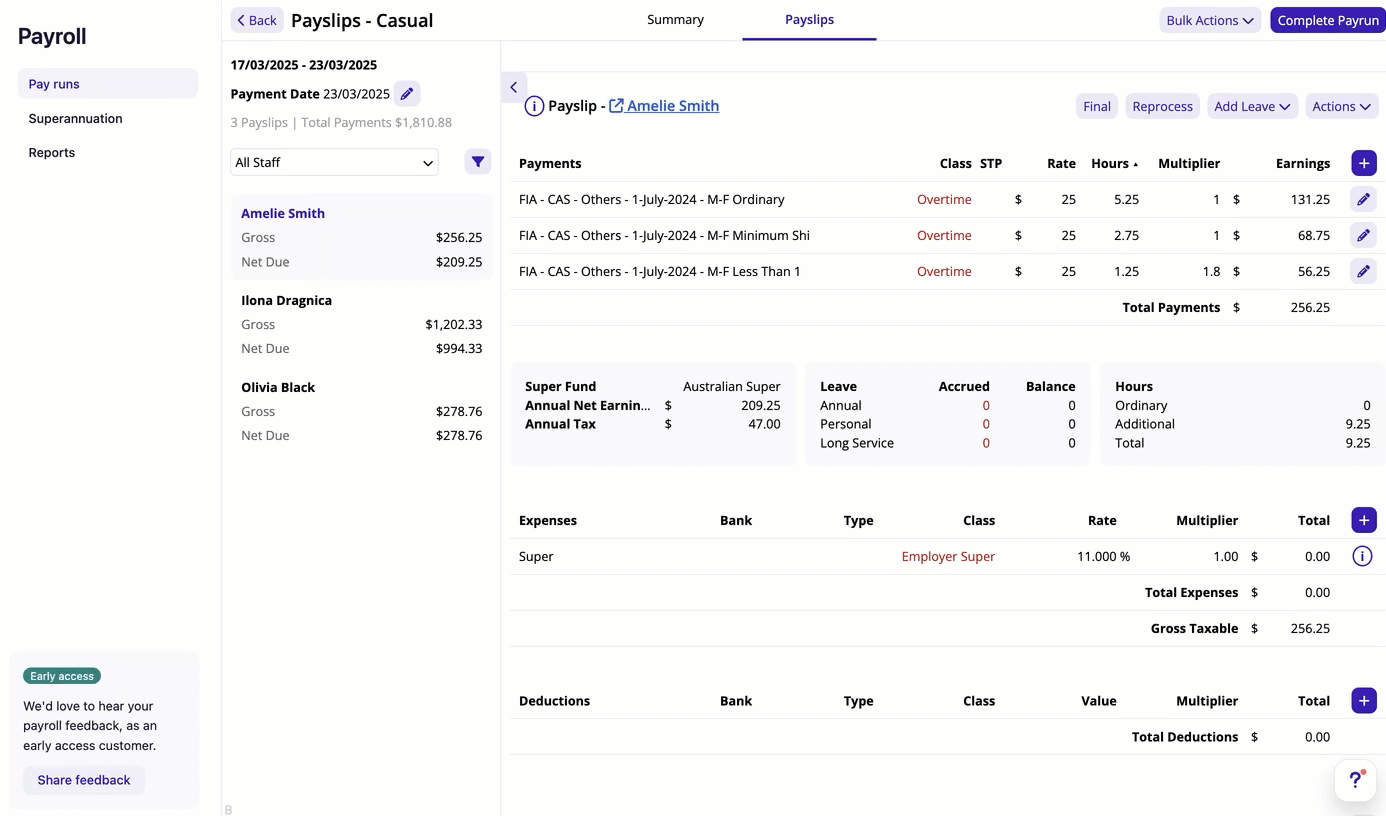This screenshot has width=1386, height=816.
Task: Expand the Add Leave menu
Action: click(x=1252, y=106)
